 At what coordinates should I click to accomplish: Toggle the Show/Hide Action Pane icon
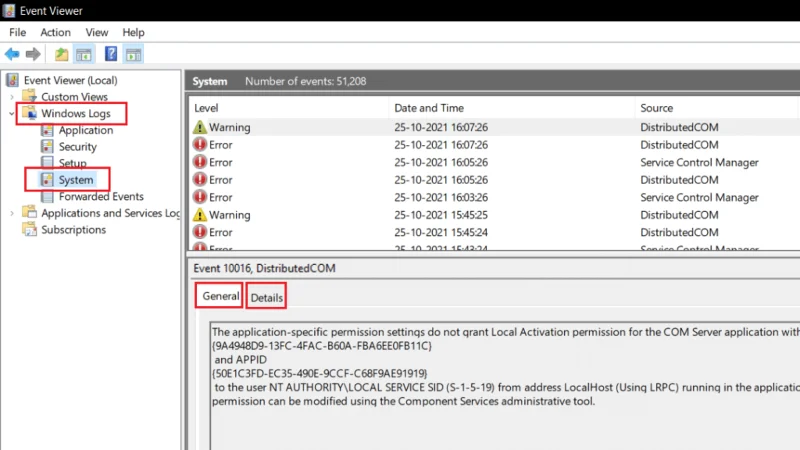point(134,54)
